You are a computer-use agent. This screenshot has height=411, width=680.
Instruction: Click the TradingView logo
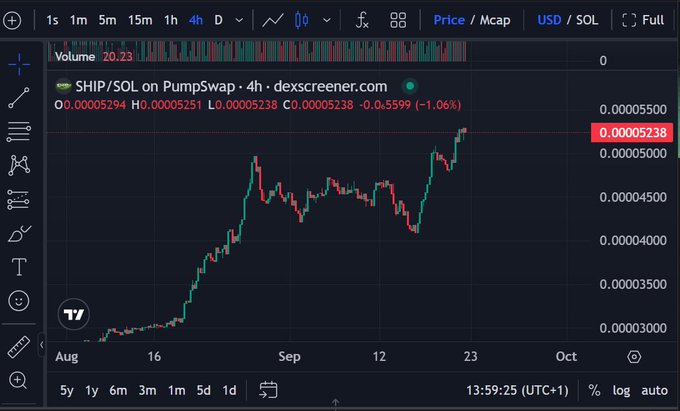click(74, 314)
